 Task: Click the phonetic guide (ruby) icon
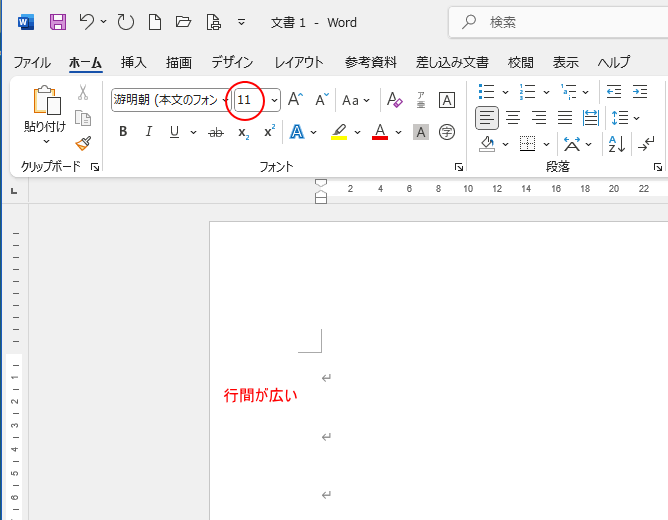pos(421,100)
